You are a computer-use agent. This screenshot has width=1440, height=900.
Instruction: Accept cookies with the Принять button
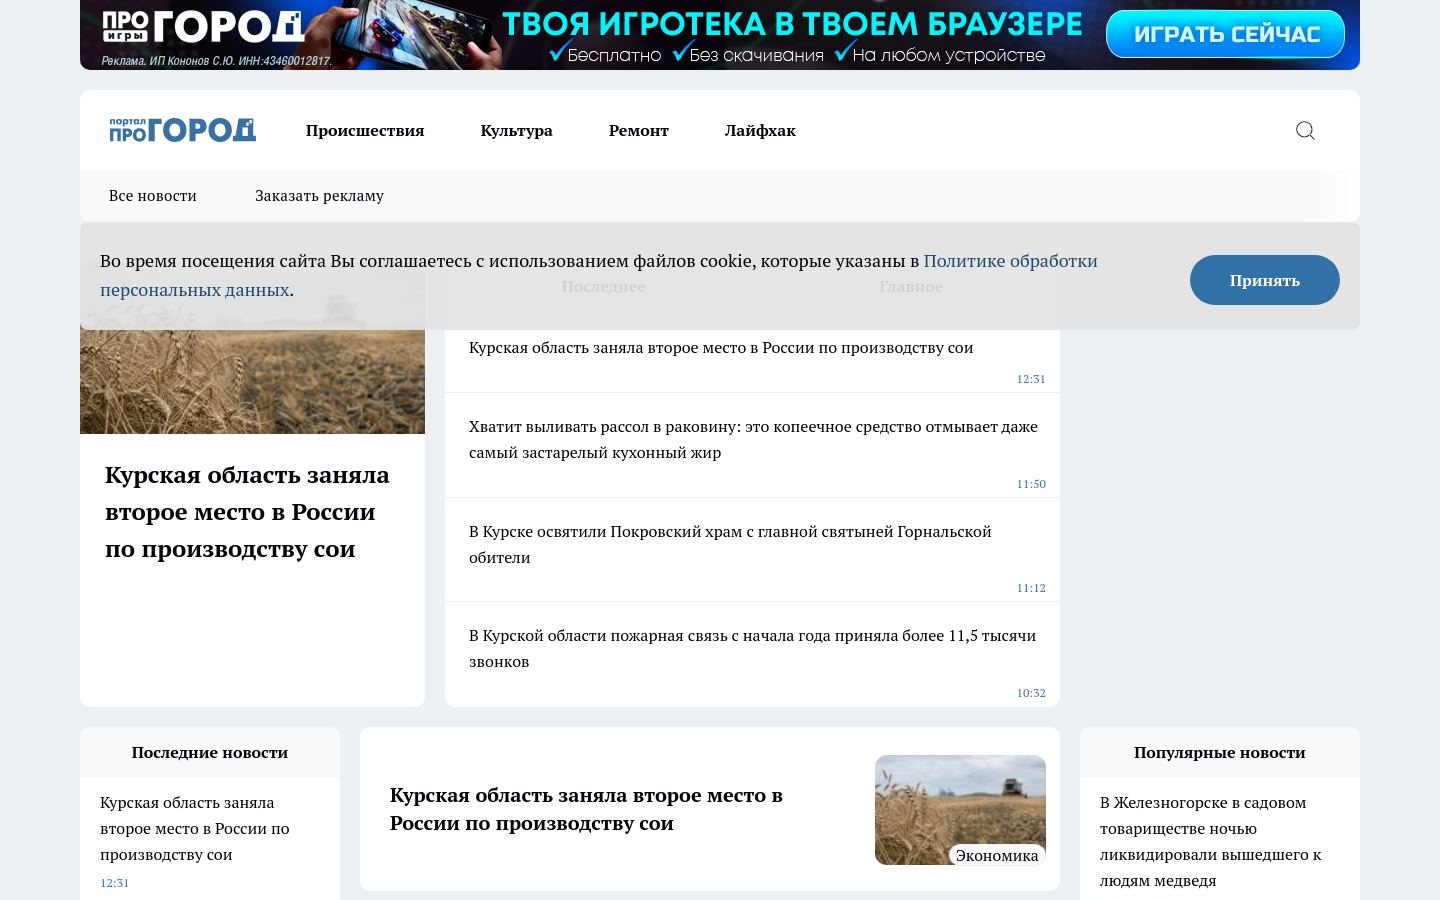point(1264,280)
